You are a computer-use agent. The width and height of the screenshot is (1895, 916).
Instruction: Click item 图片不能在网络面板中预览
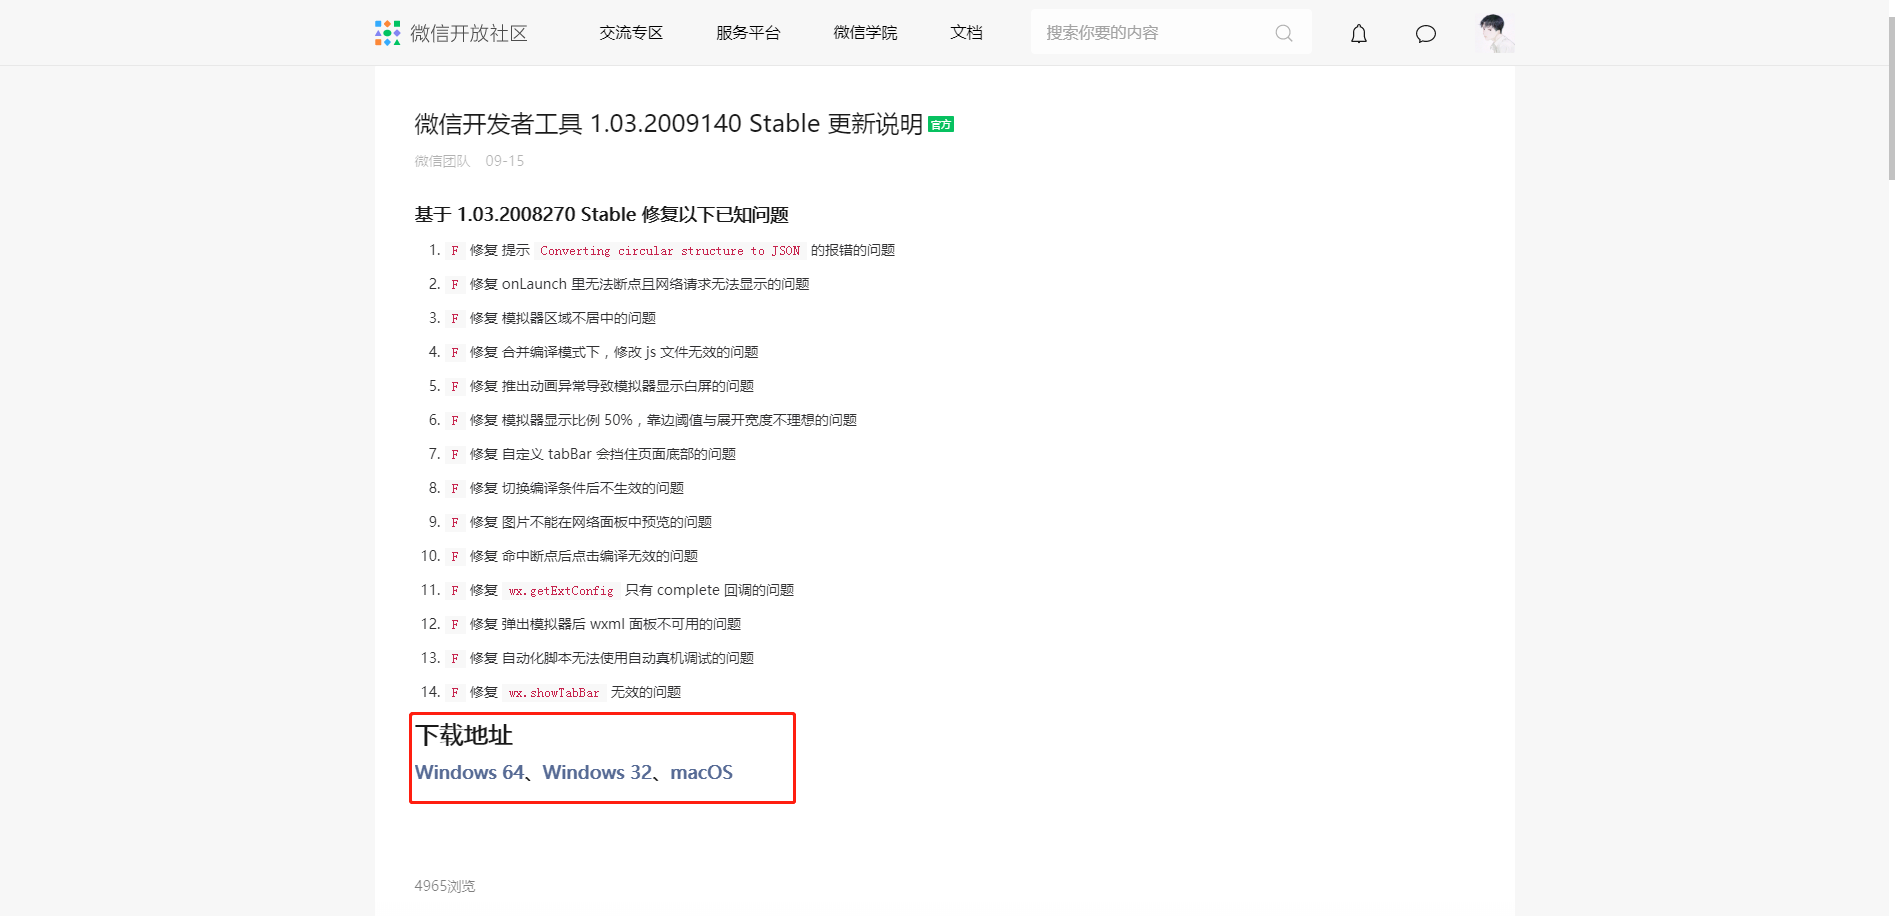(591, 522)
